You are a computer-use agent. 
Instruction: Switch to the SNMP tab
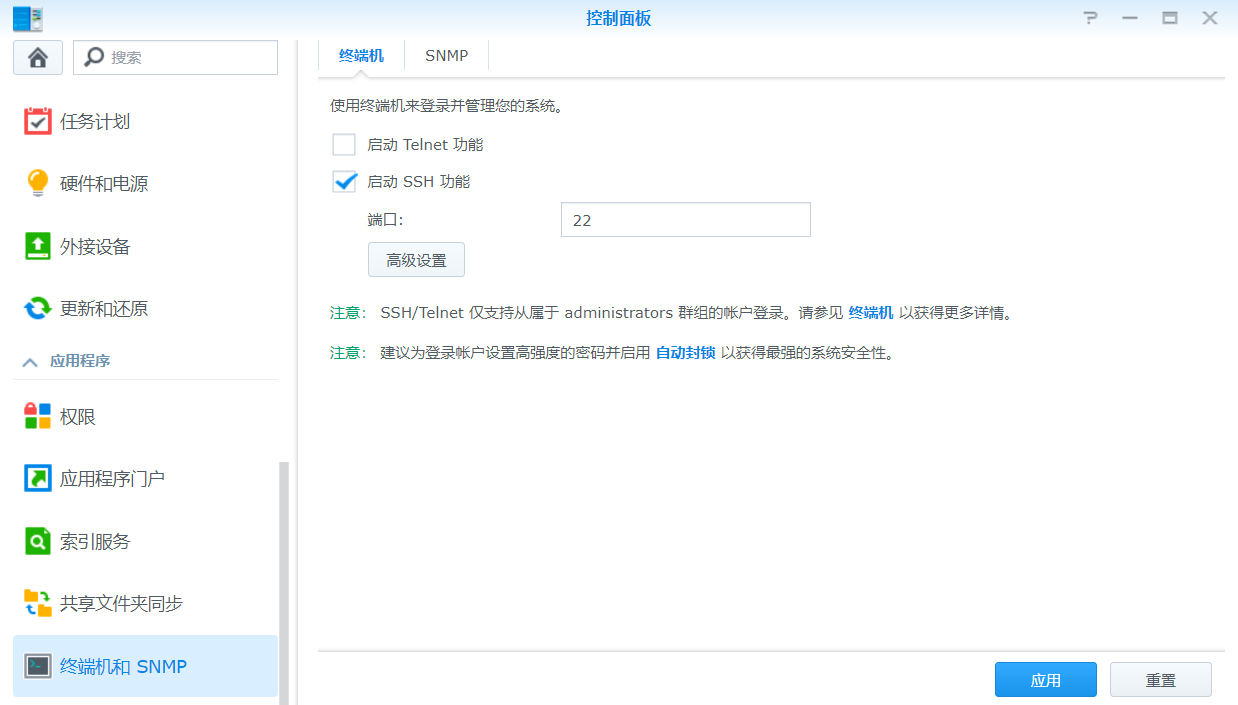[x=446, y=55]
